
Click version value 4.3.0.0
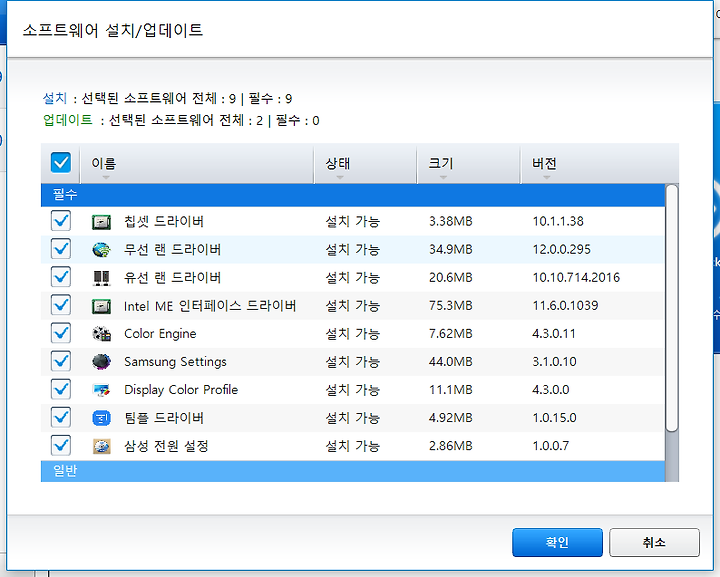click(551, 389)
